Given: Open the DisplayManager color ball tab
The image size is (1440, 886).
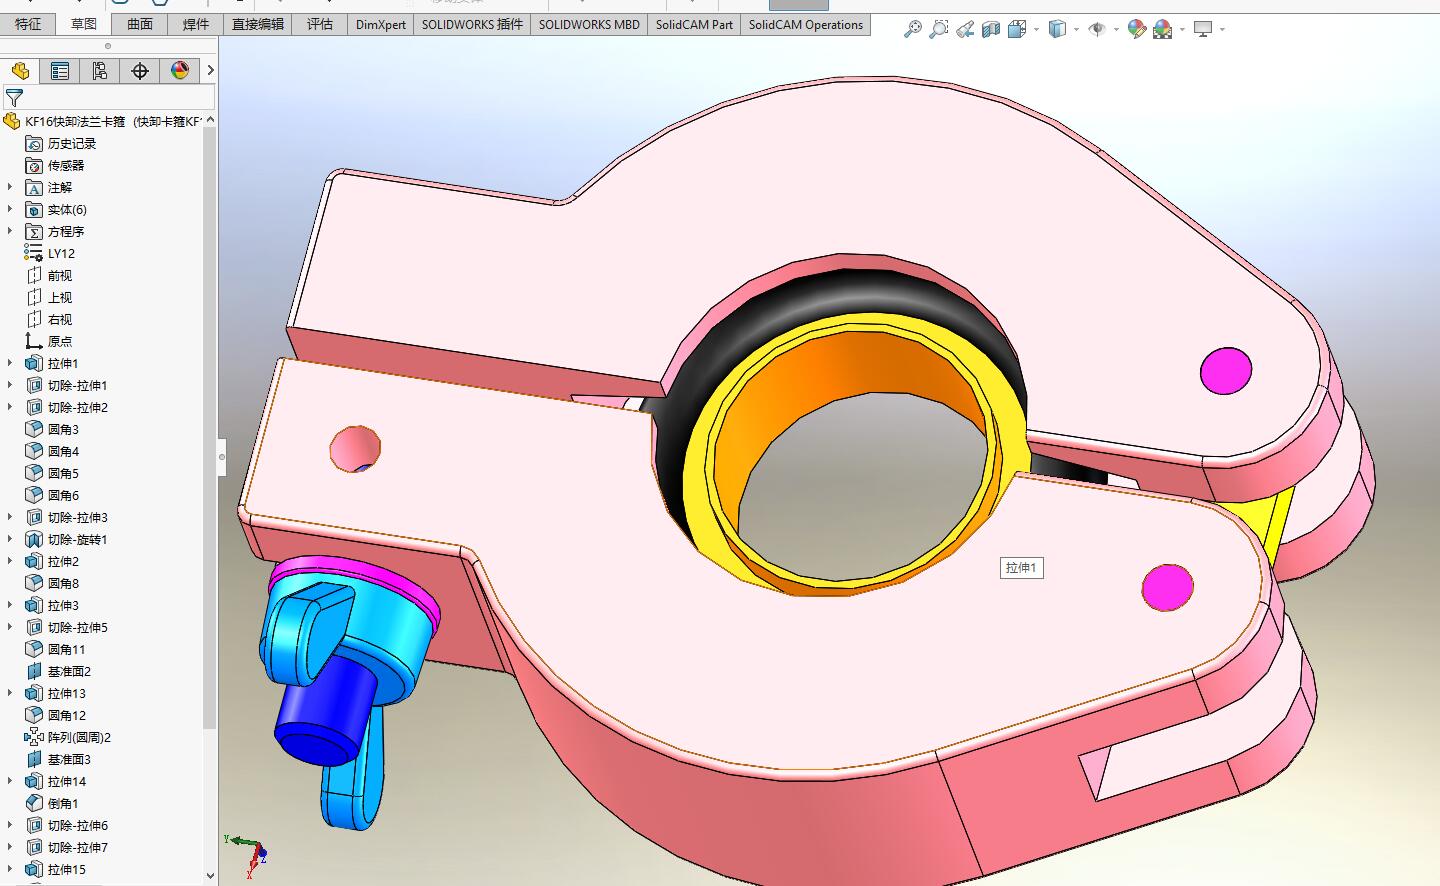Looking at the screenshot, I should [180, 70].
